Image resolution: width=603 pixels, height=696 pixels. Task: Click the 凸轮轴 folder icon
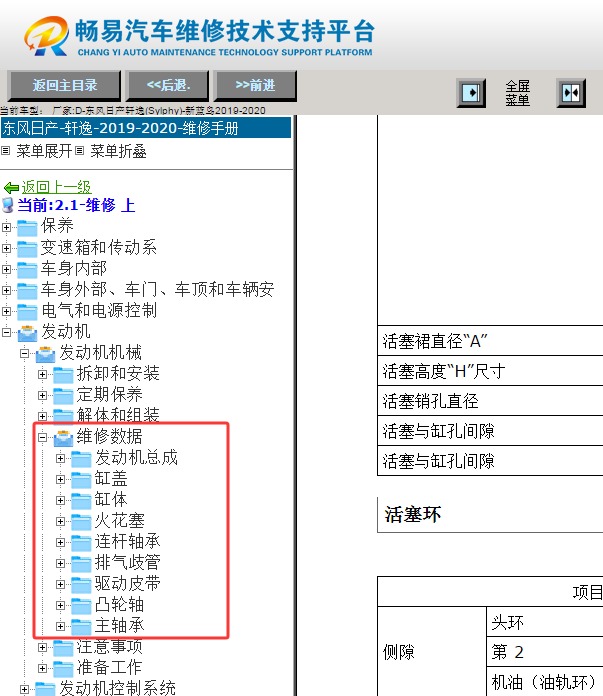(x=81, y=606)
